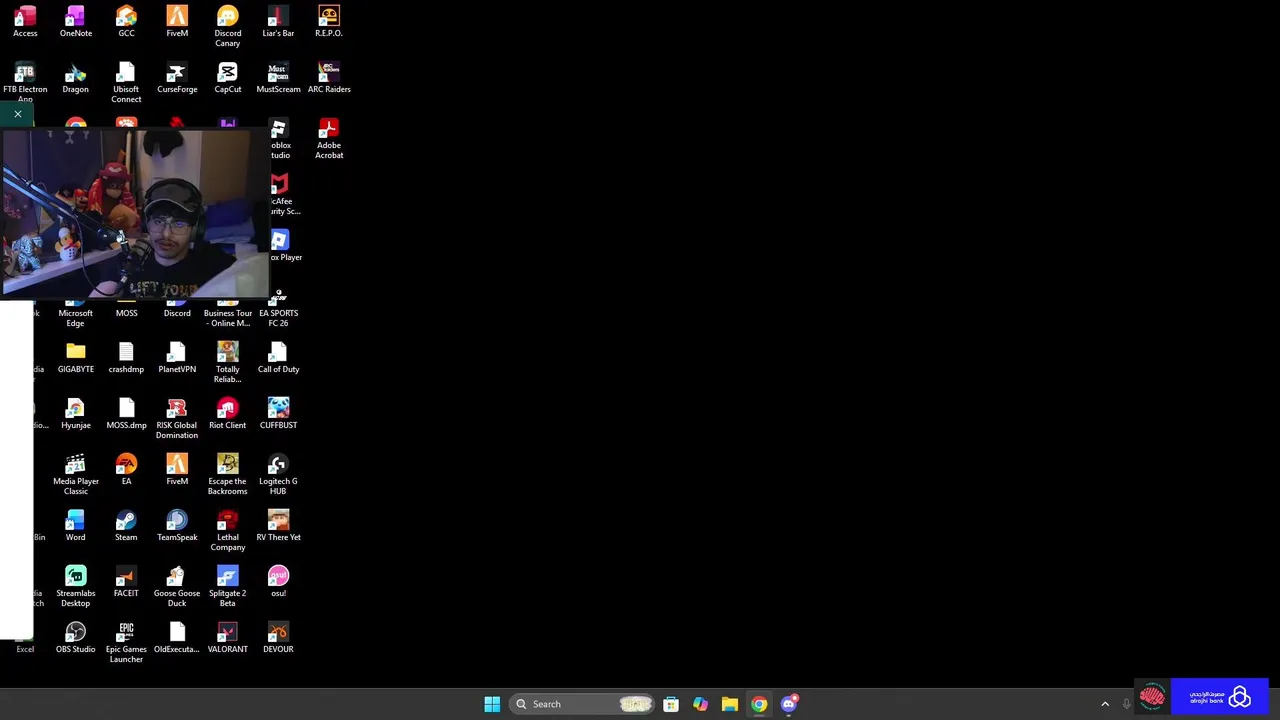1280x720 pixels.
Task: Open Word desktop shortcut
Action: pos(76,525)
